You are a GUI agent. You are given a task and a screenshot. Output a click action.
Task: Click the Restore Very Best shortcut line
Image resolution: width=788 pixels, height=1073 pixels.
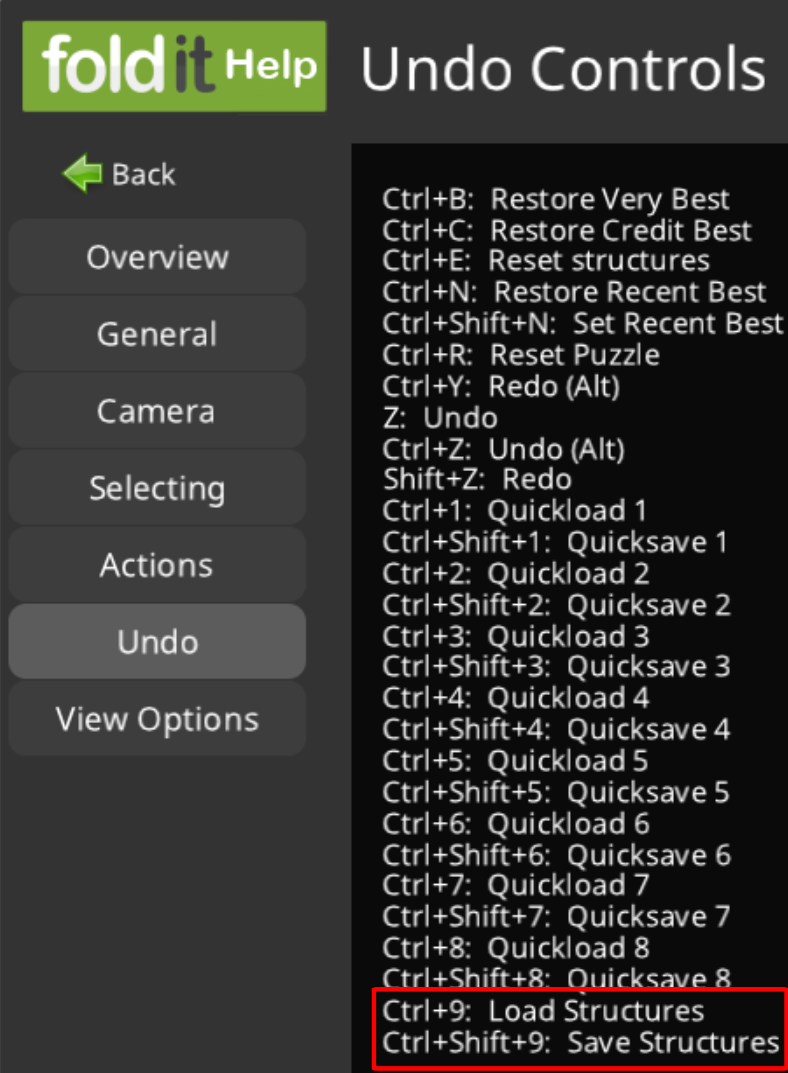556,200
